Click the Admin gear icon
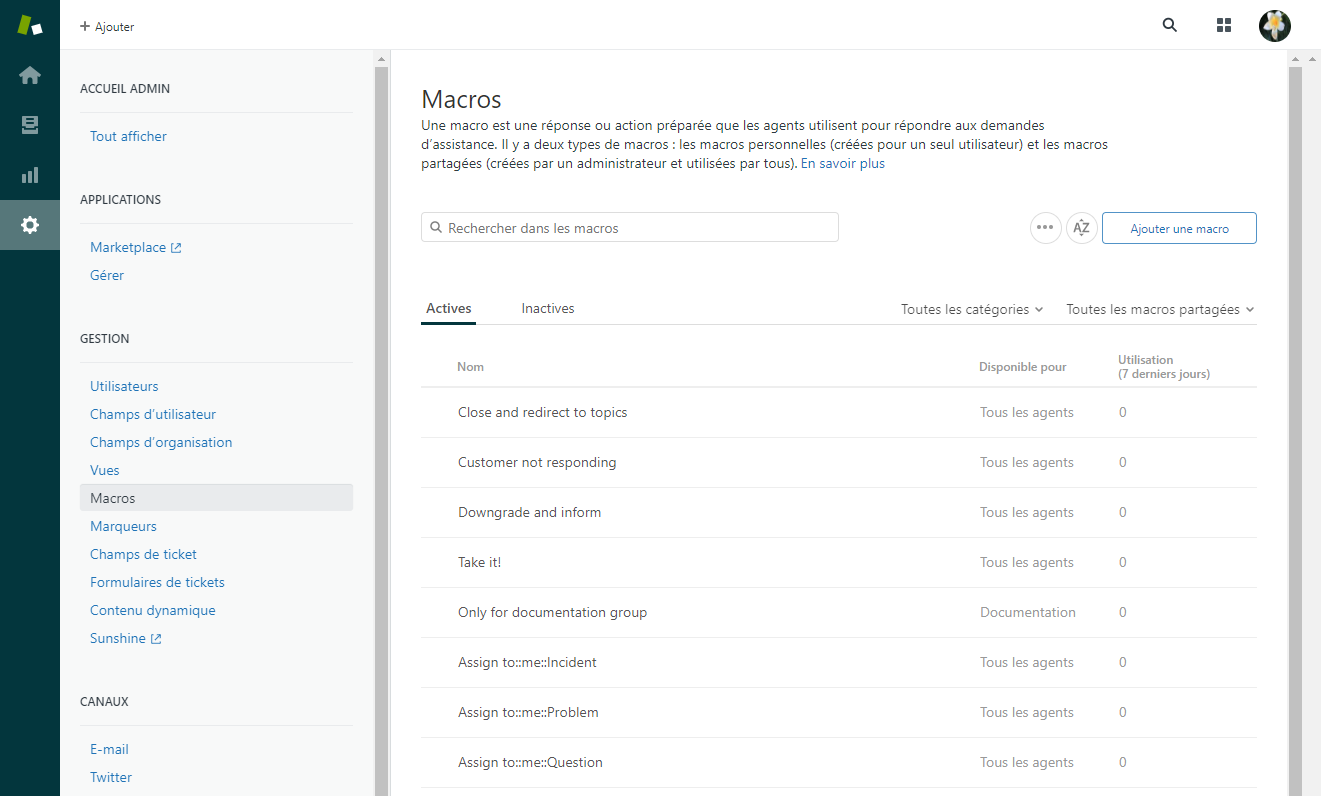 click(x=30, y=225)
